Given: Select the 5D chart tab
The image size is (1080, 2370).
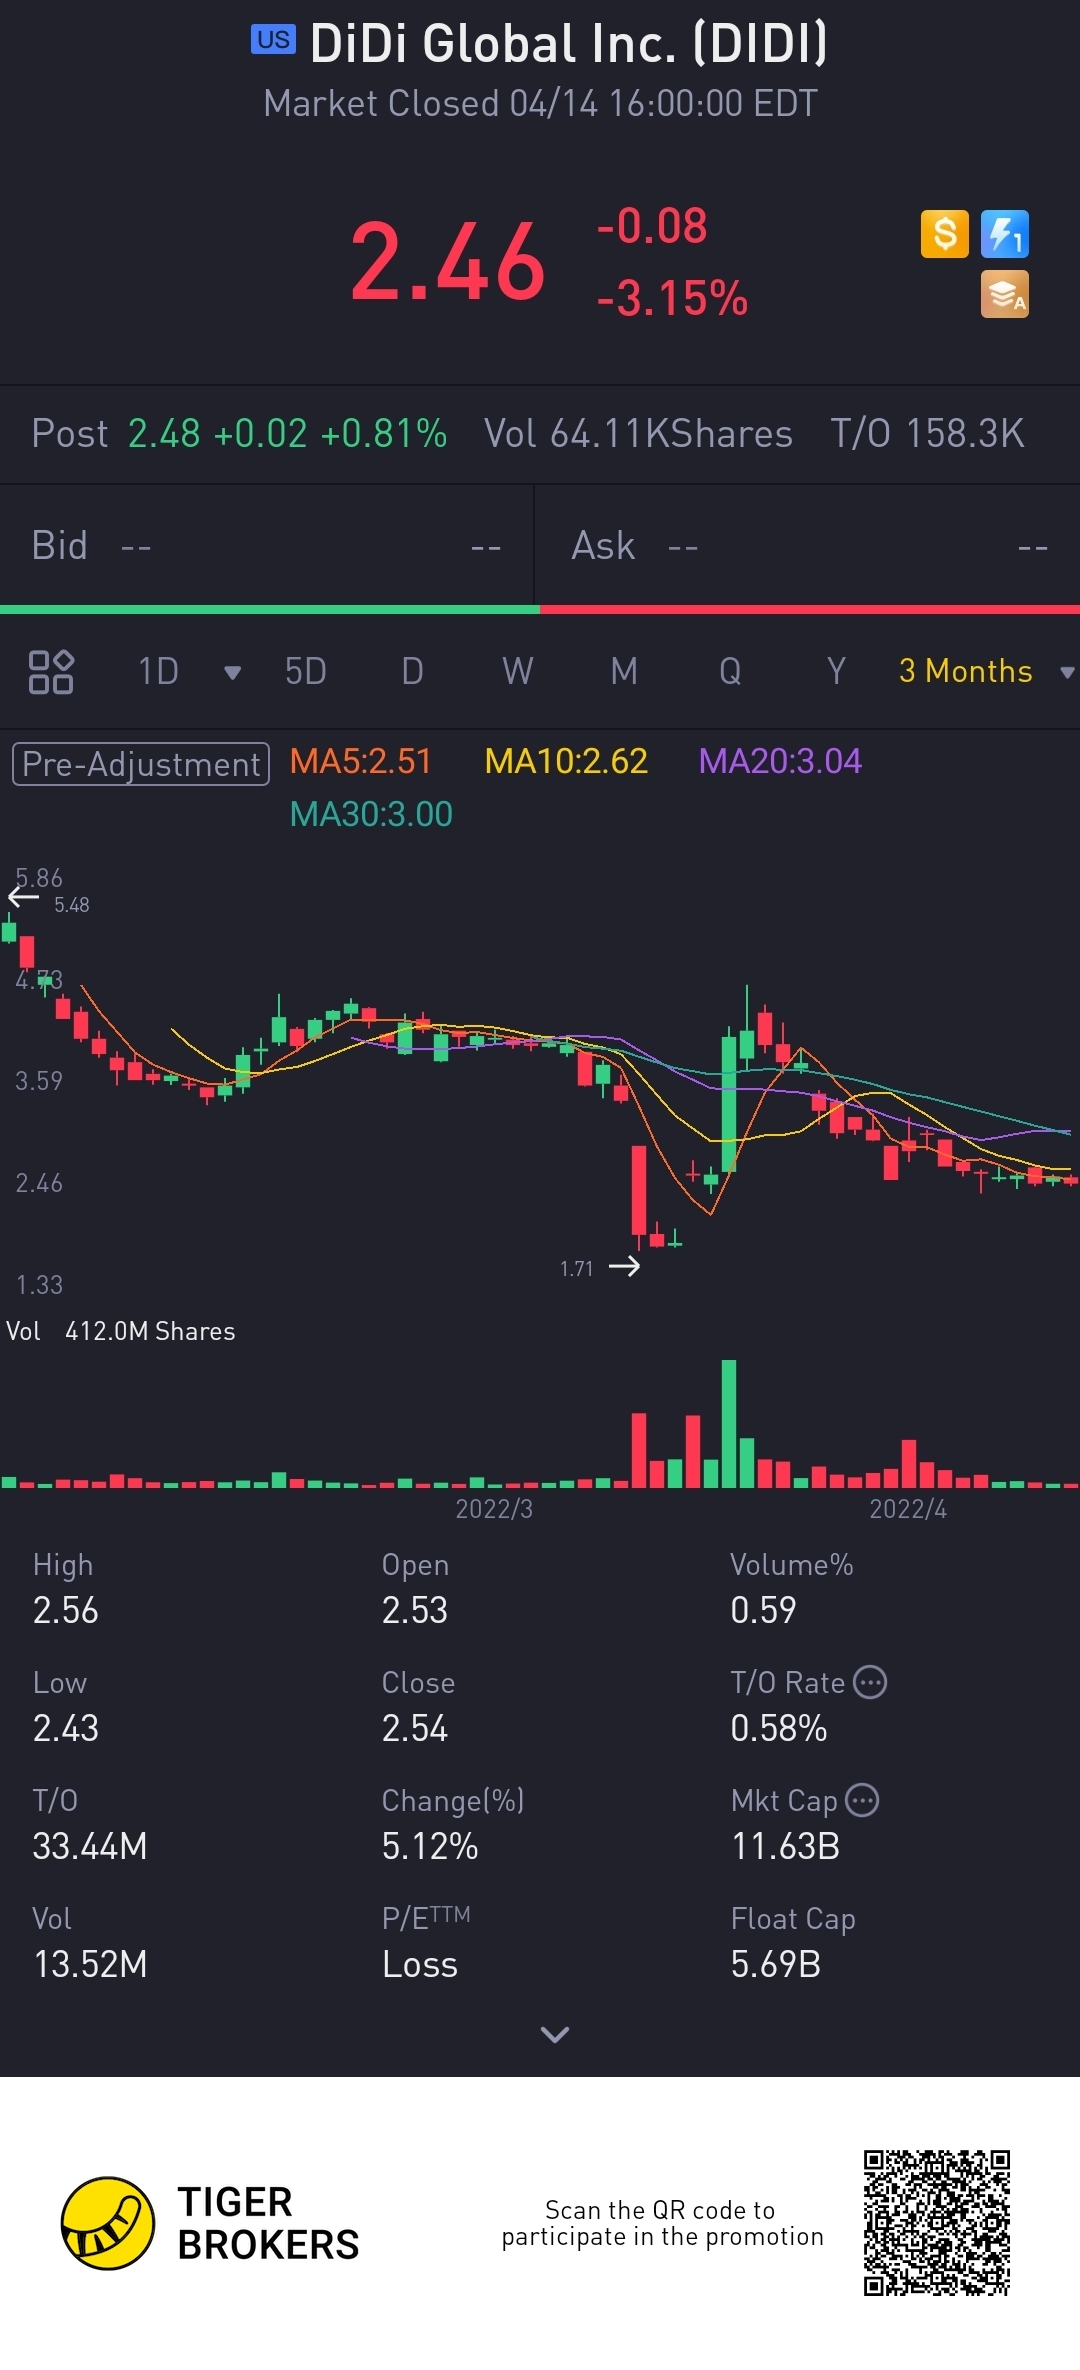Looking at the screenshot, I should [x=306, y=672].
